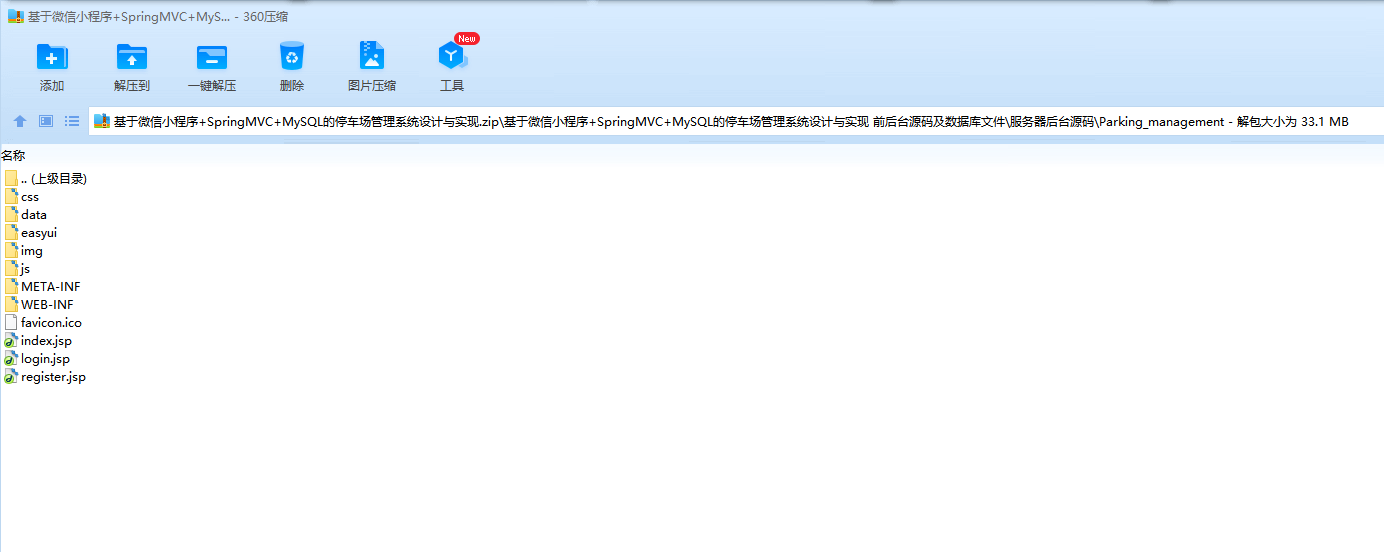Select the css folder icon
This screenshot has width=1384, height=552.
11,196
